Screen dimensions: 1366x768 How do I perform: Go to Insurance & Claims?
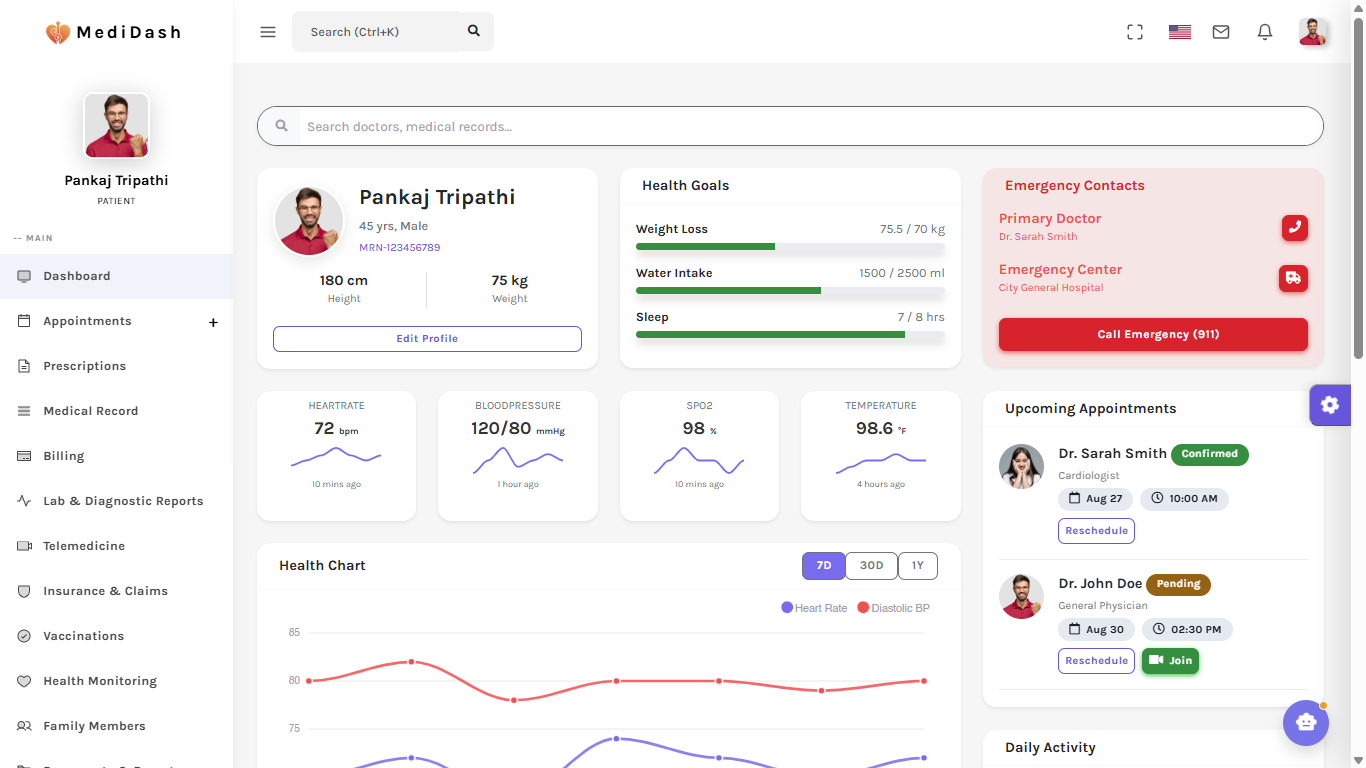pos(116,591)
